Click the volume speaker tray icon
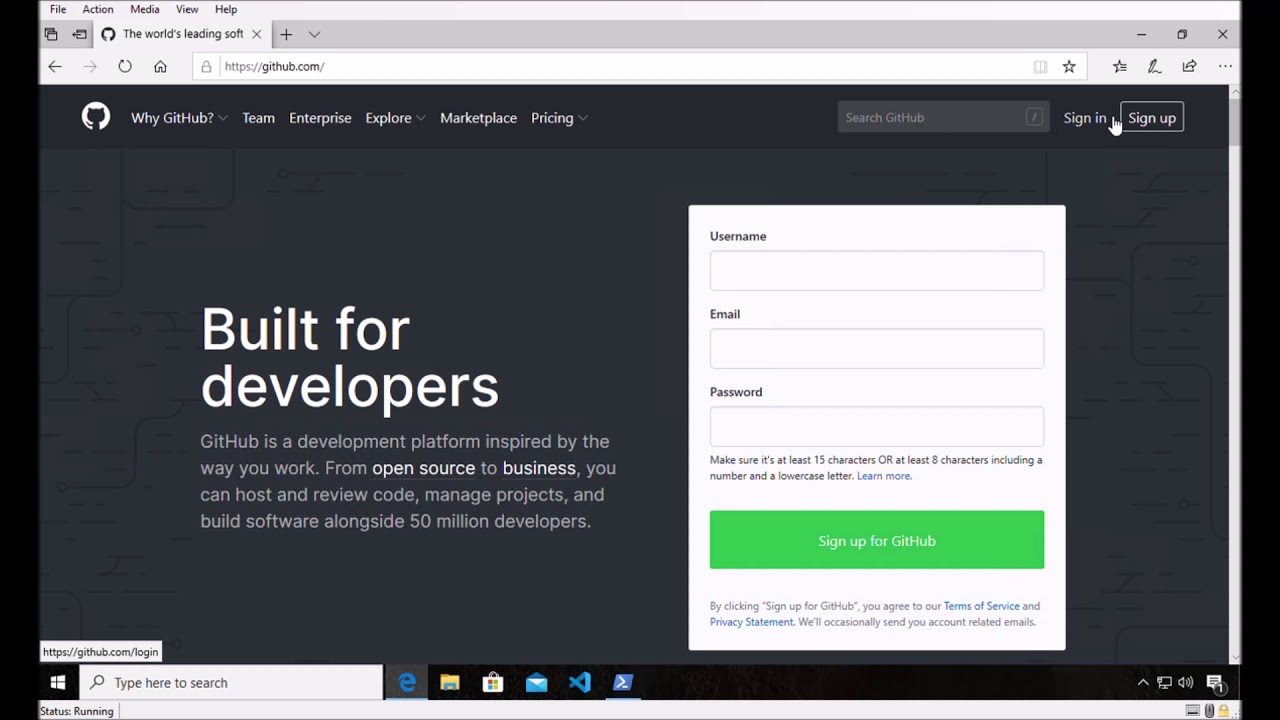The width and height of the screenshot is (1280, 720). point(1186,683)
